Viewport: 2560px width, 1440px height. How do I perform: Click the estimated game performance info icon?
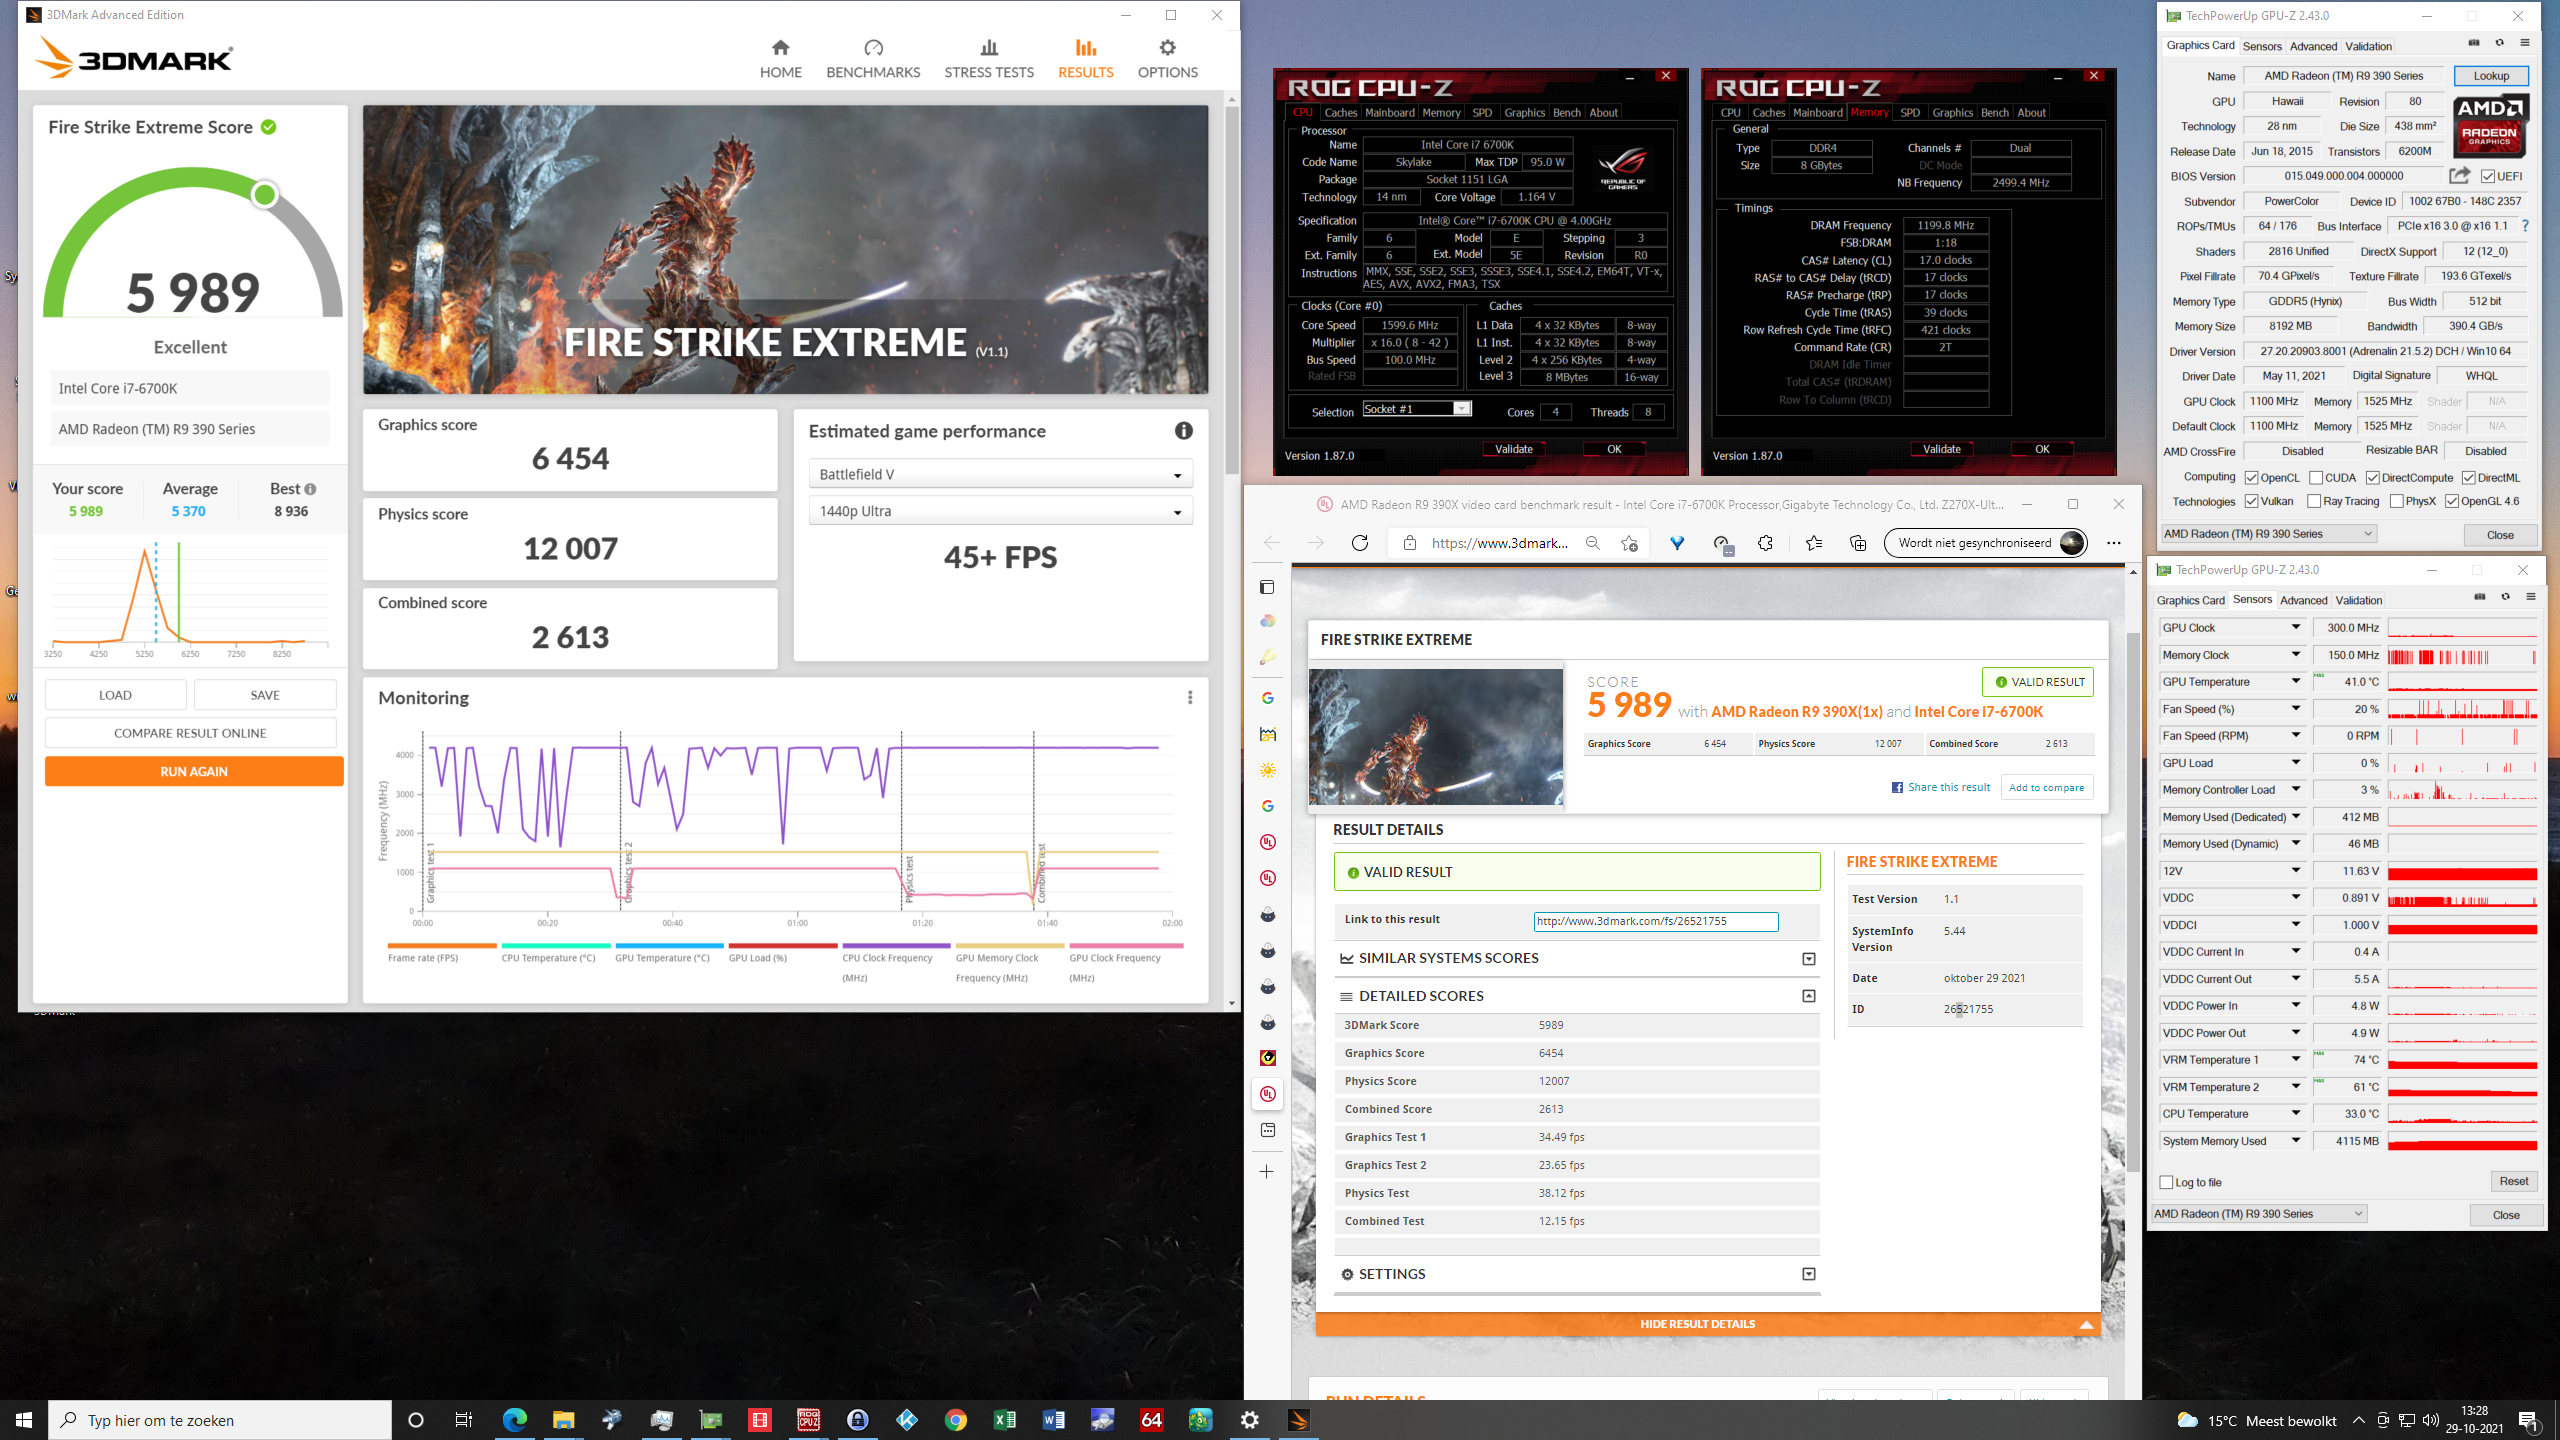pyautogui.click(x=1184, y=431)
